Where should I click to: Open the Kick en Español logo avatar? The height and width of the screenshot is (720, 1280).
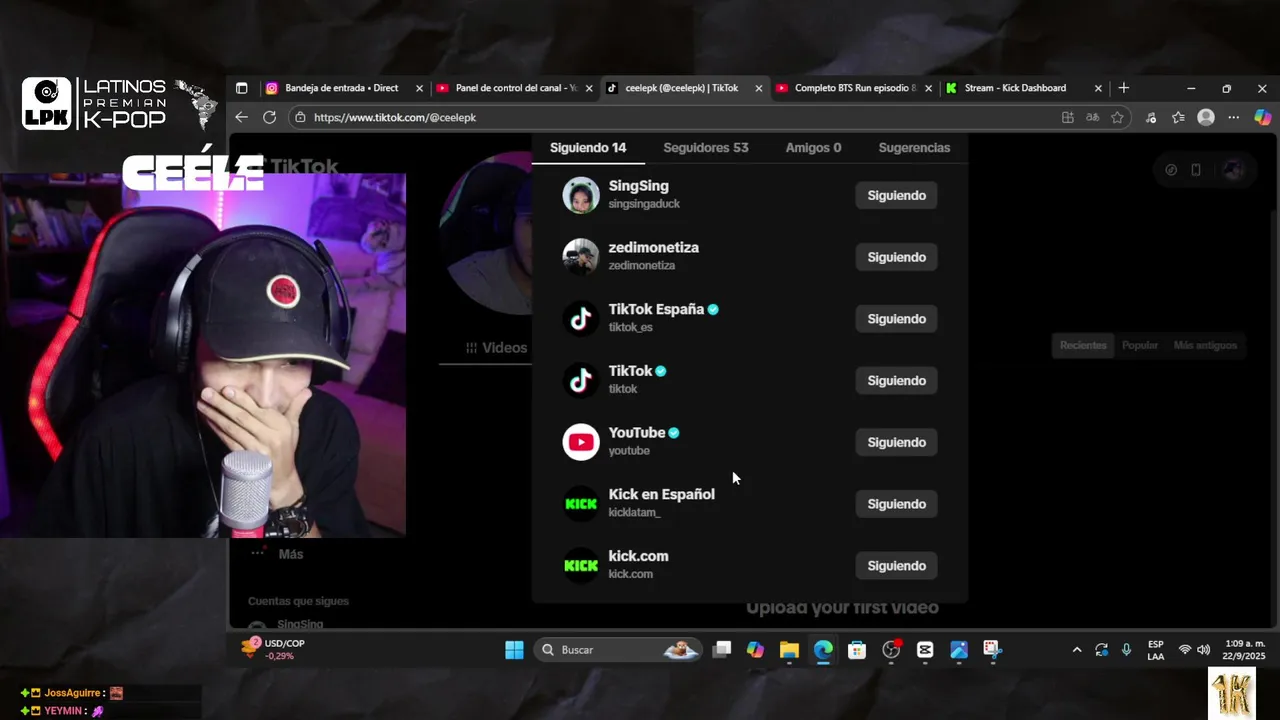click(581, 504)
